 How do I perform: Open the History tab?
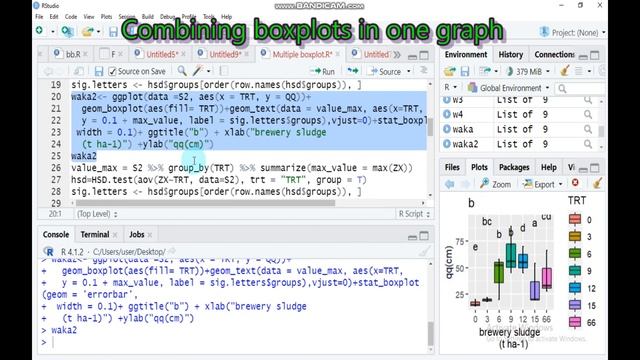coord(511,55)
